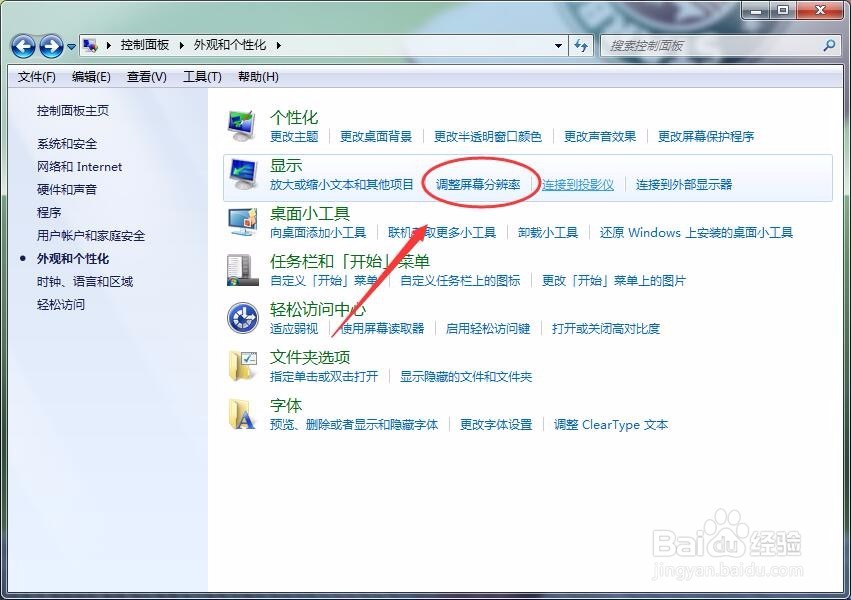Click the Personalization monitor icon
Viewport: 851px width, 600px height.
tap(241, 125)
